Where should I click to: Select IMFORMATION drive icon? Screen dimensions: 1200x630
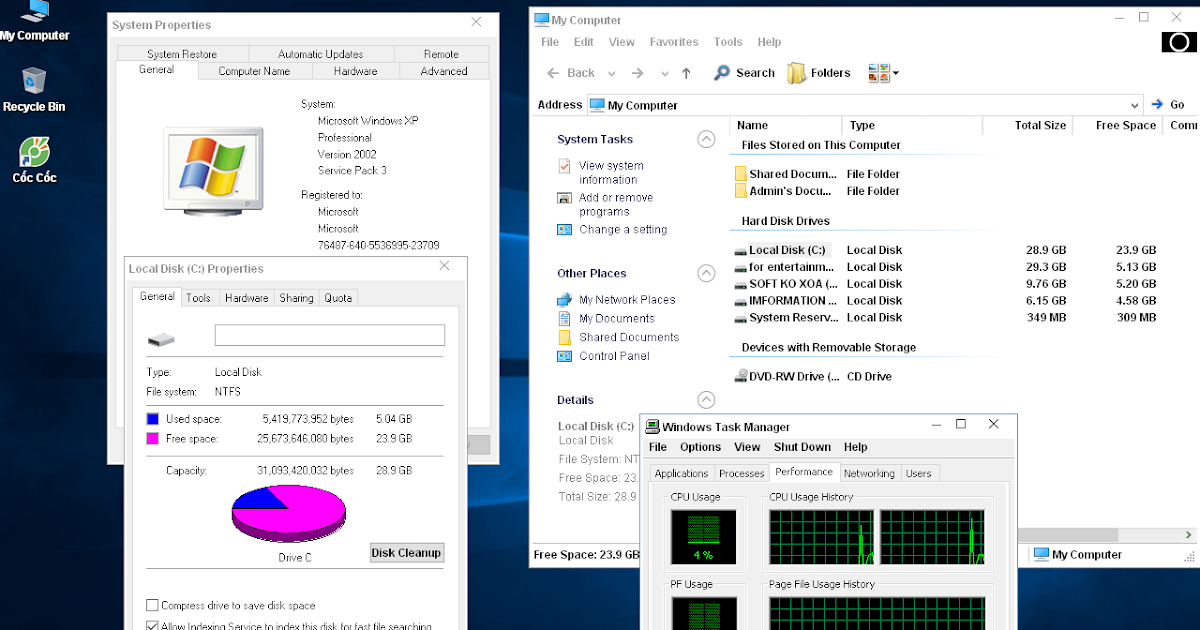(740, 301)
